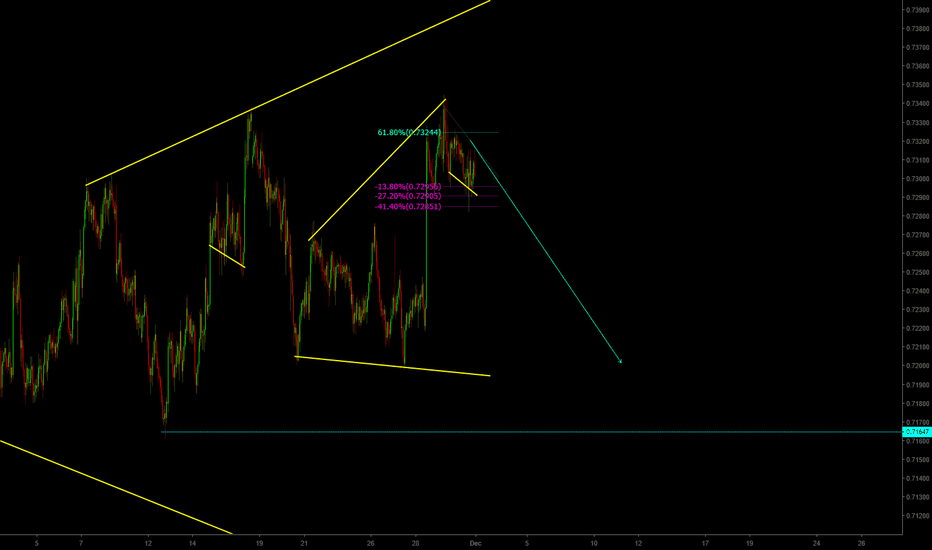
Task: Click the Dec label on date axis
Action: point(474,543)
